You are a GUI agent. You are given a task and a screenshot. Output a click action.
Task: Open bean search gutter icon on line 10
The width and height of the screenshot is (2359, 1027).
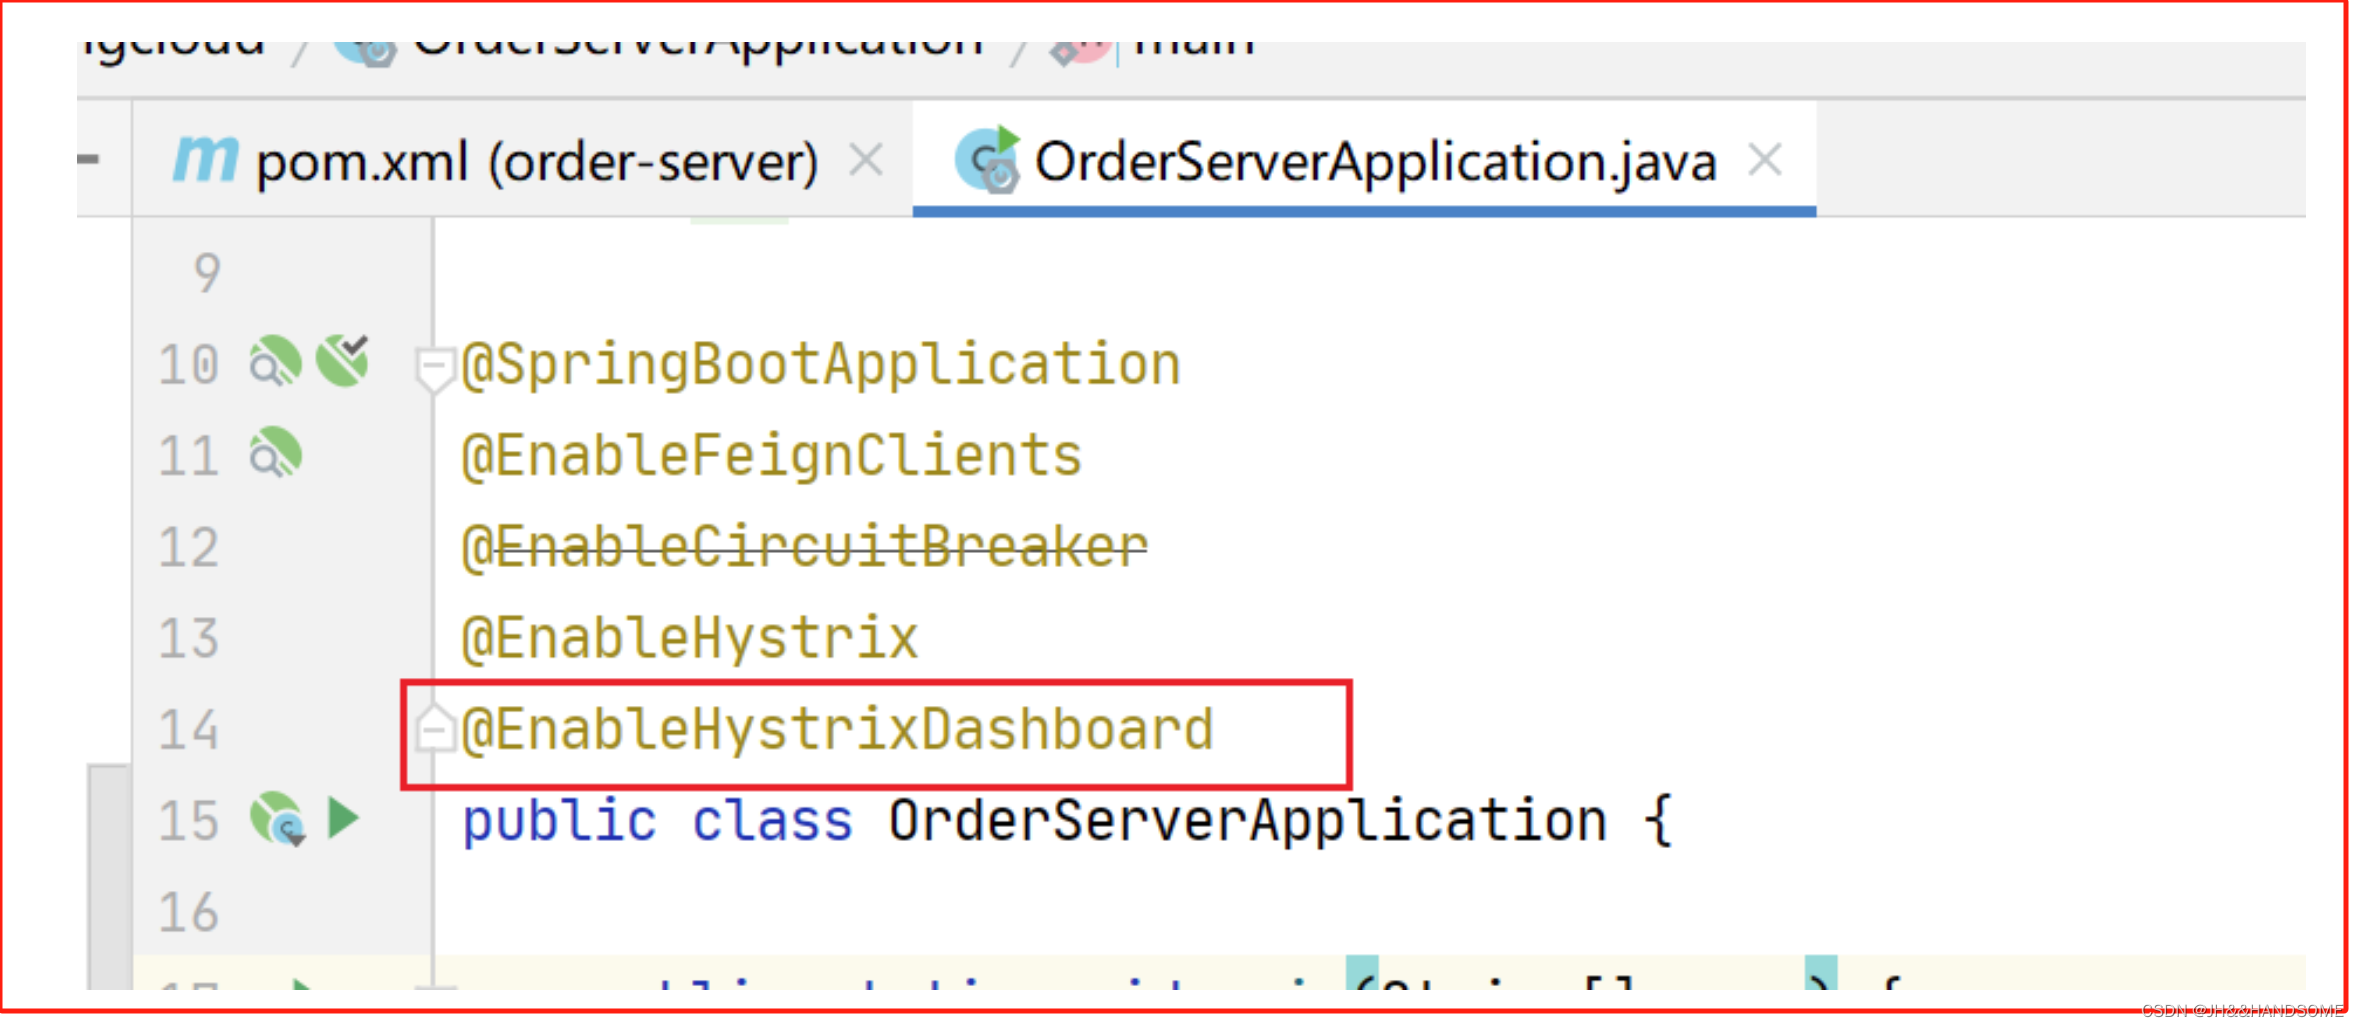(x=275, y=363)
